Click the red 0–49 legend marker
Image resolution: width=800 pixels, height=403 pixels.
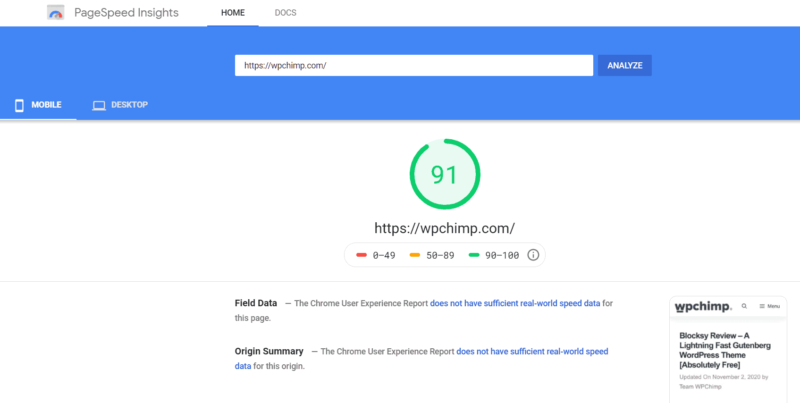362,255
